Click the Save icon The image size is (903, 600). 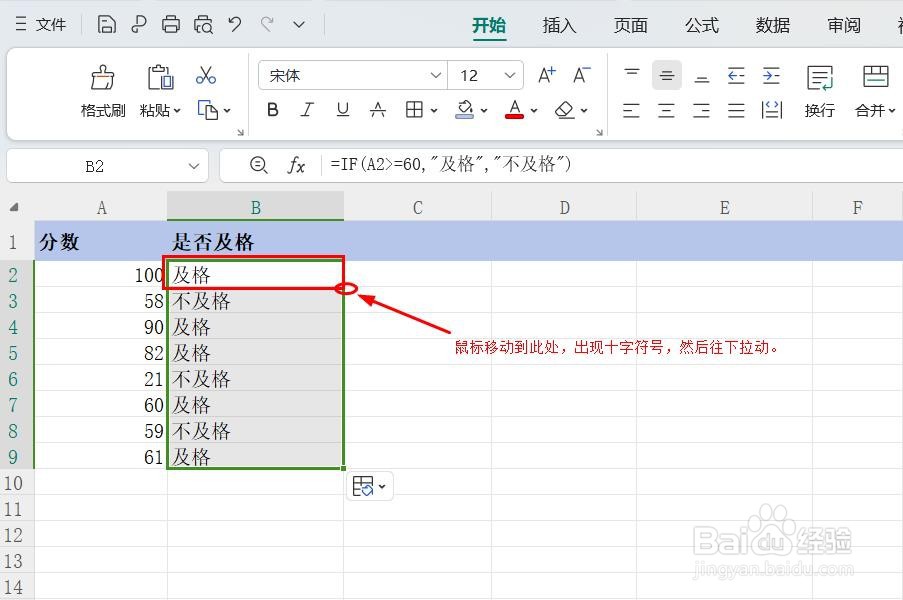pos(106,23)
